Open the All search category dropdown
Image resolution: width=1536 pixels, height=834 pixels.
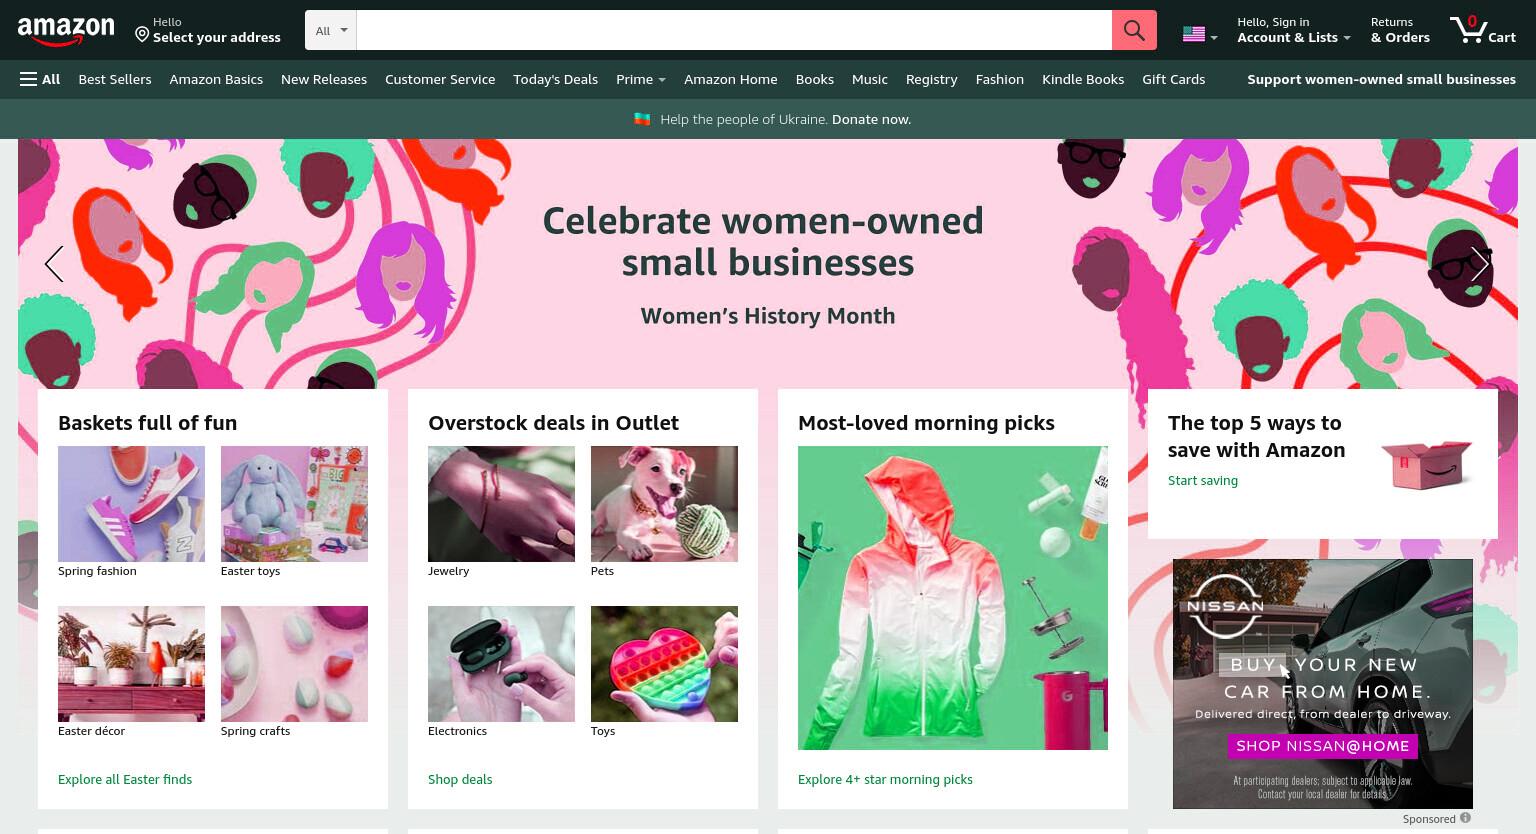(331, 30)
